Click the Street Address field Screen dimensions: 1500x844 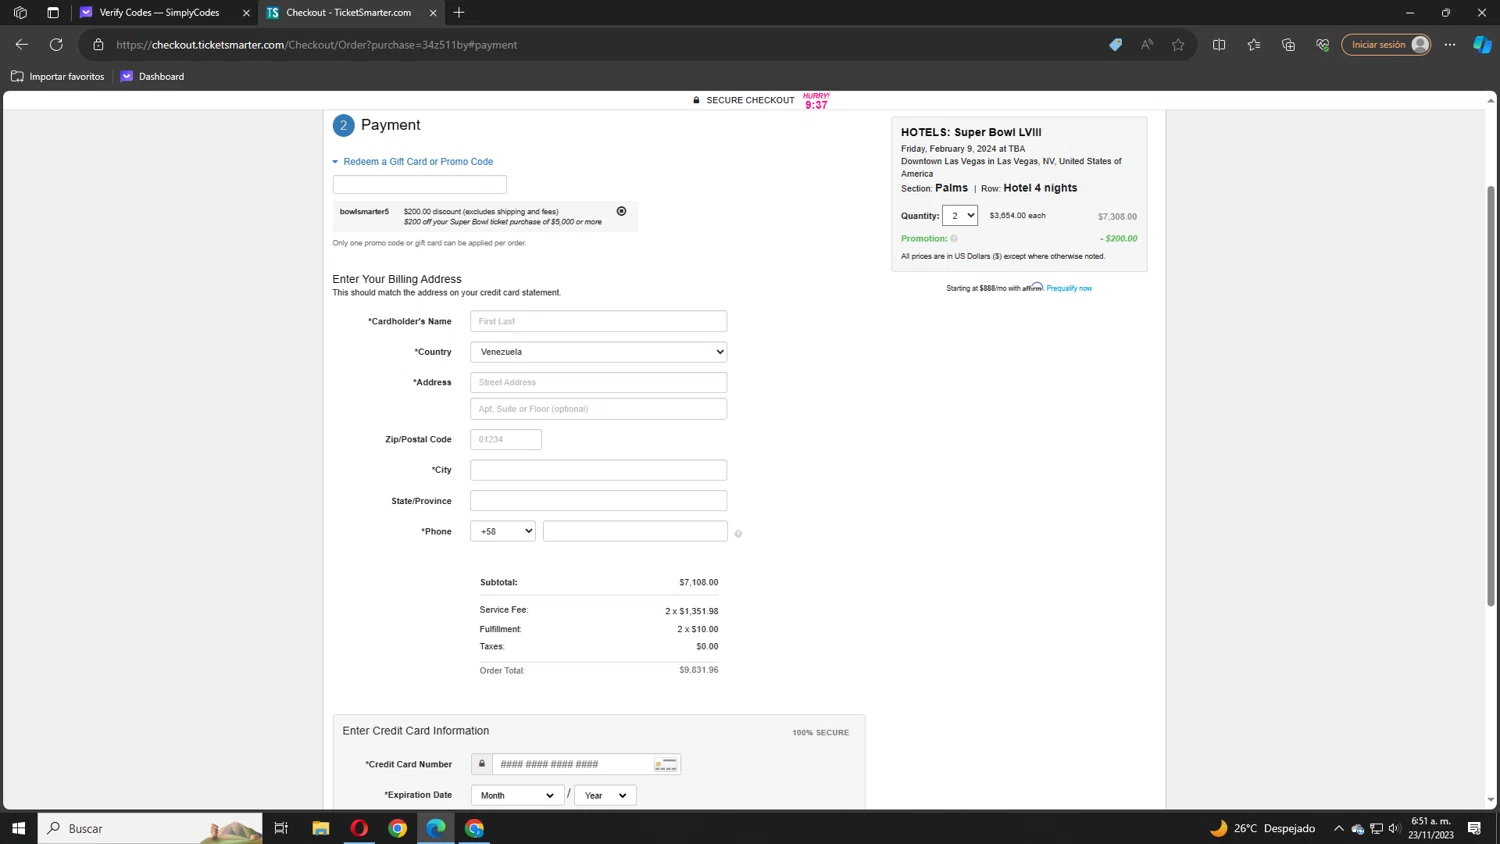pyautogui.click(x=598, y=383)
